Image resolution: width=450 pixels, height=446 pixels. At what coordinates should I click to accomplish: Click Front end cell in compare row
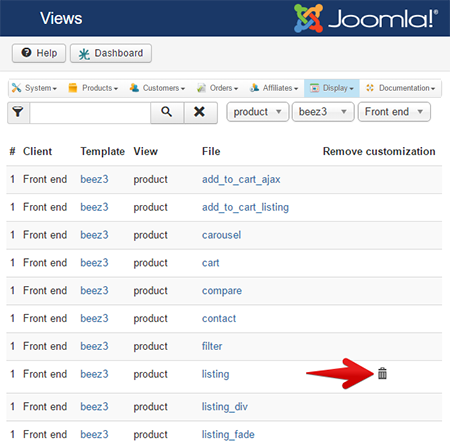click(45, 291)
